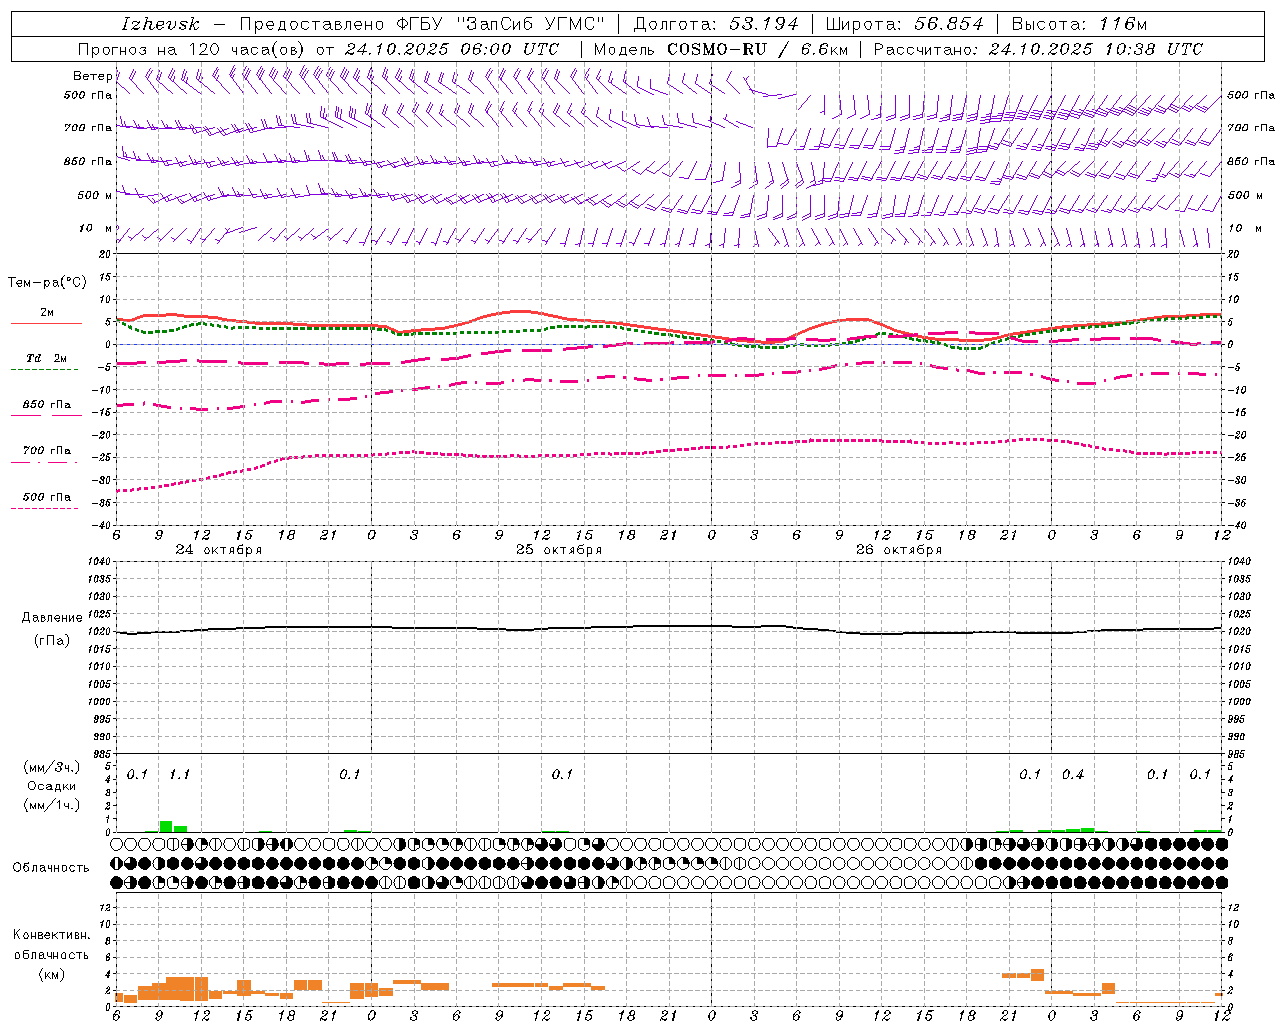Image resolution: width=1280 pixels, height=1024 pixels.
Task: Click the Прогноз на 120 часа(ов) text
Action: click(x=193, y=49)
